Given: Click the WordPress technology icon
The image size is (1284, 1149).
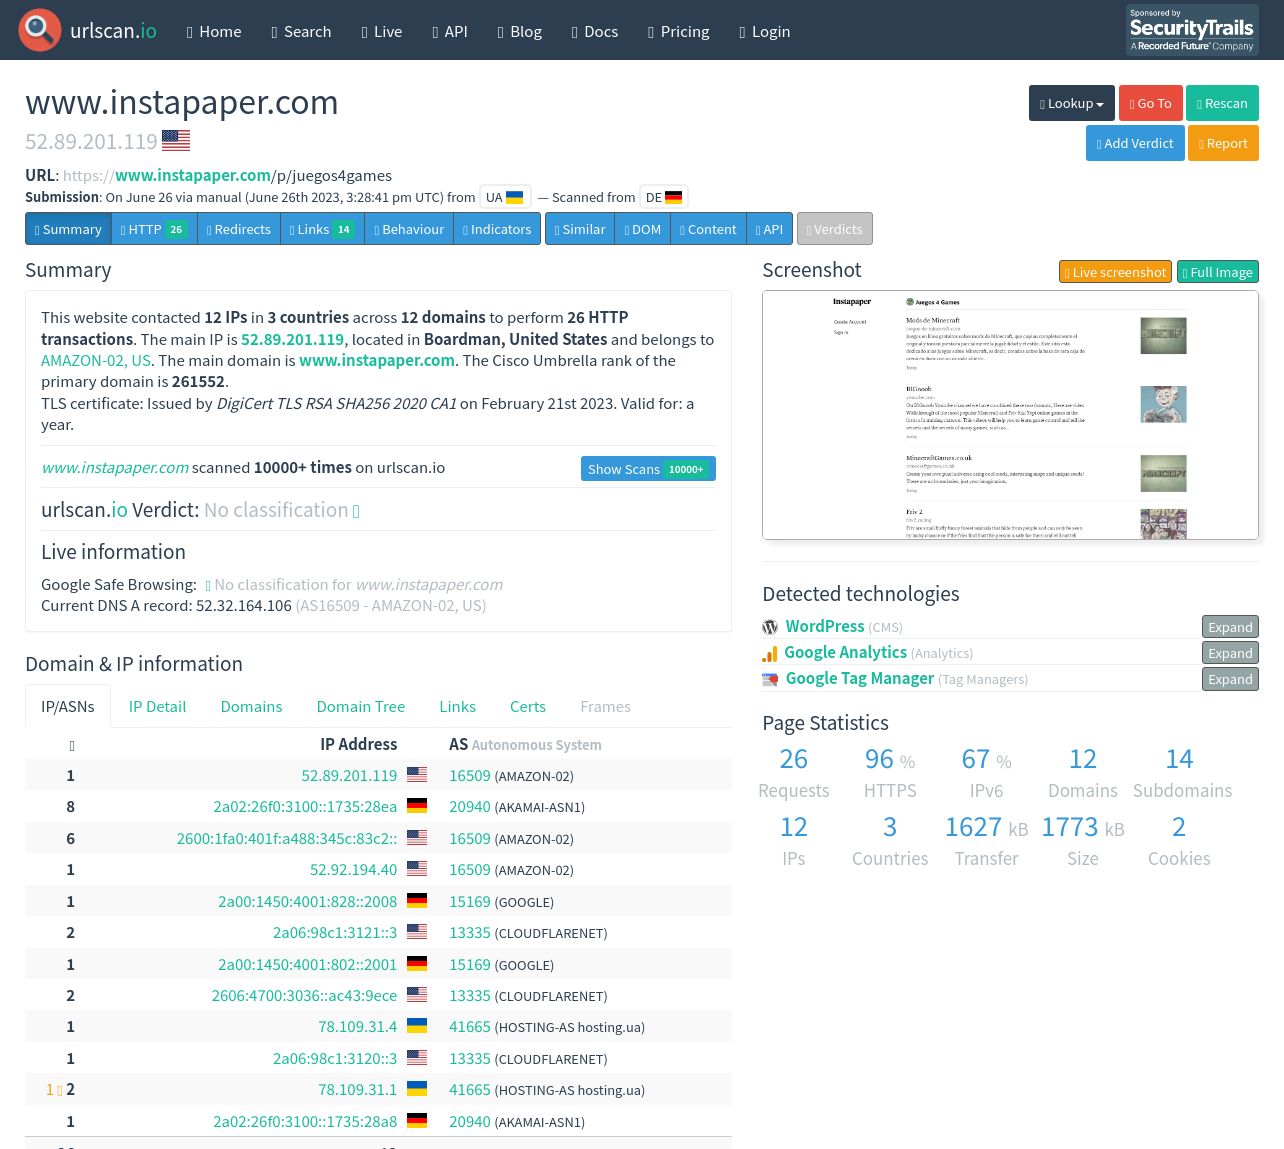Looking at the screenshot, I should pos(770,627).
